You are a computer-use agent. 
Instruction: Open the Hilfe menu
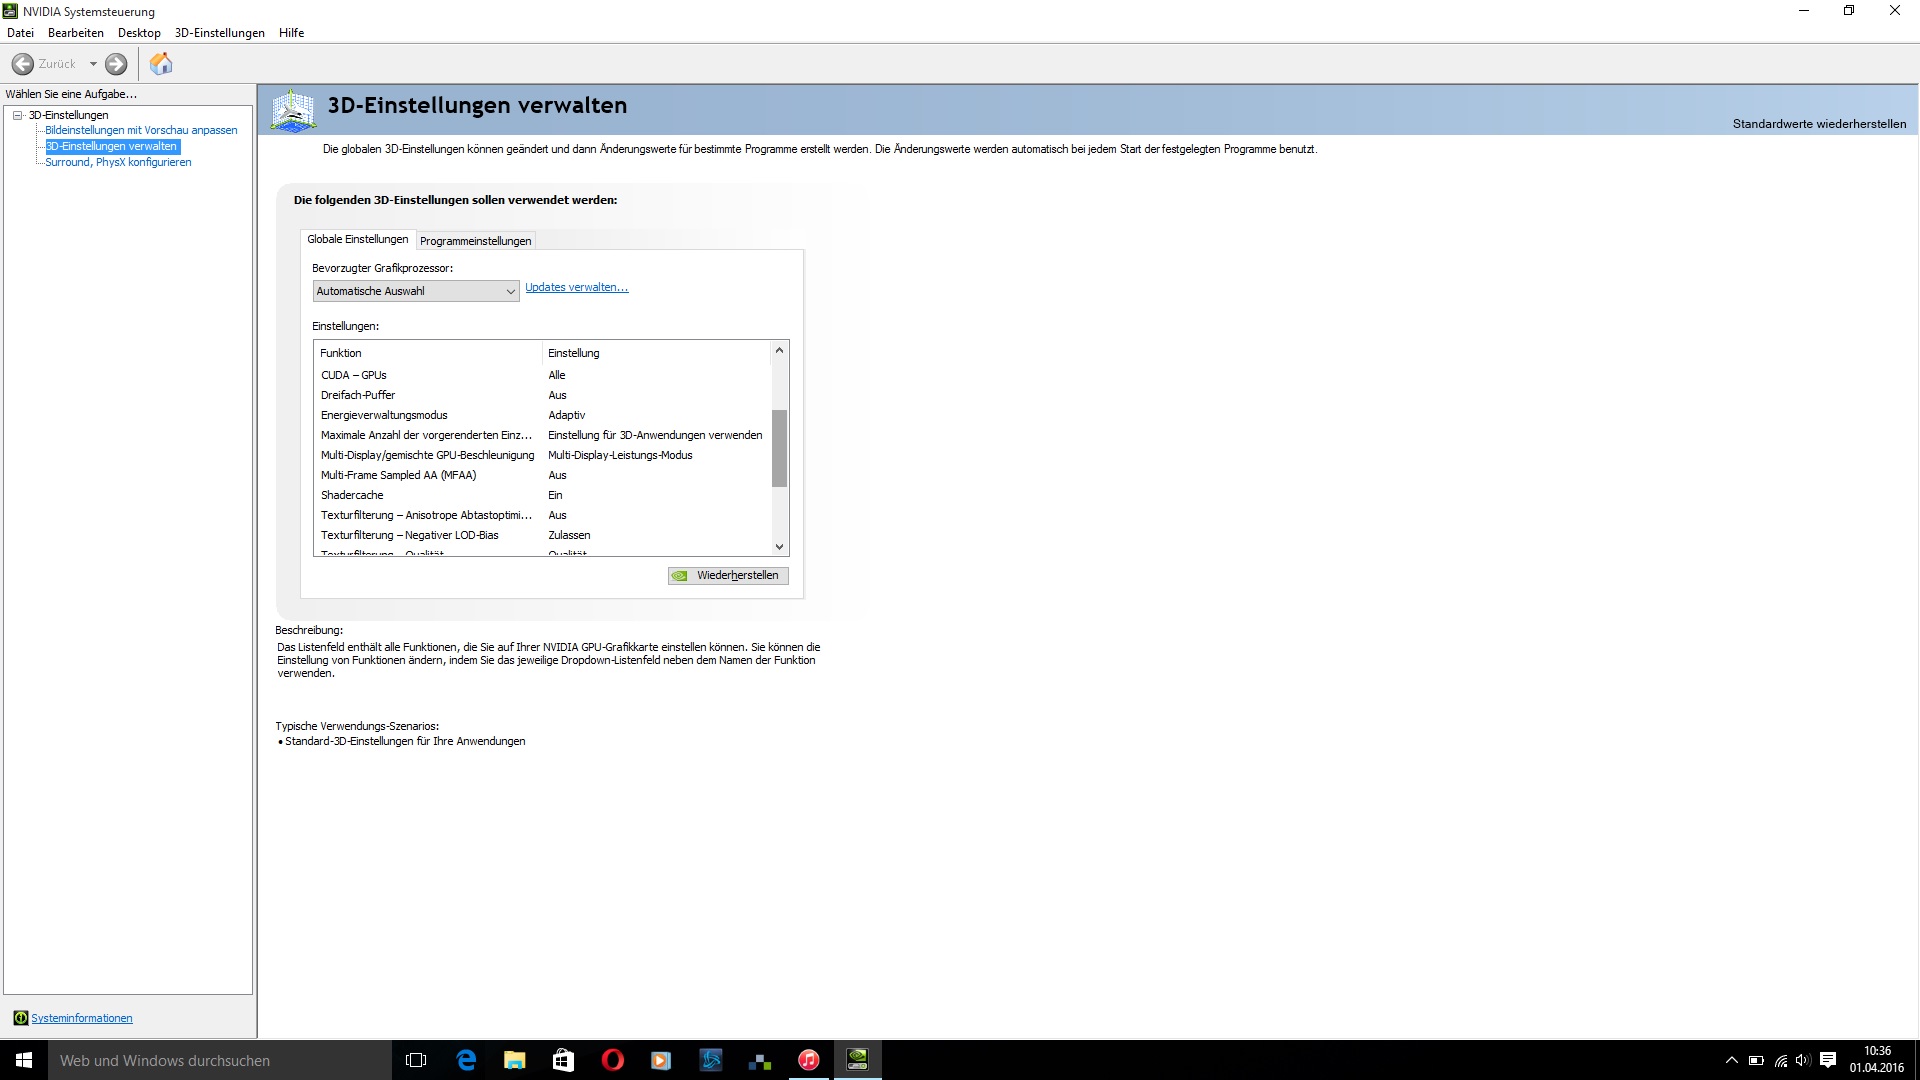click(x=291, y=33)
